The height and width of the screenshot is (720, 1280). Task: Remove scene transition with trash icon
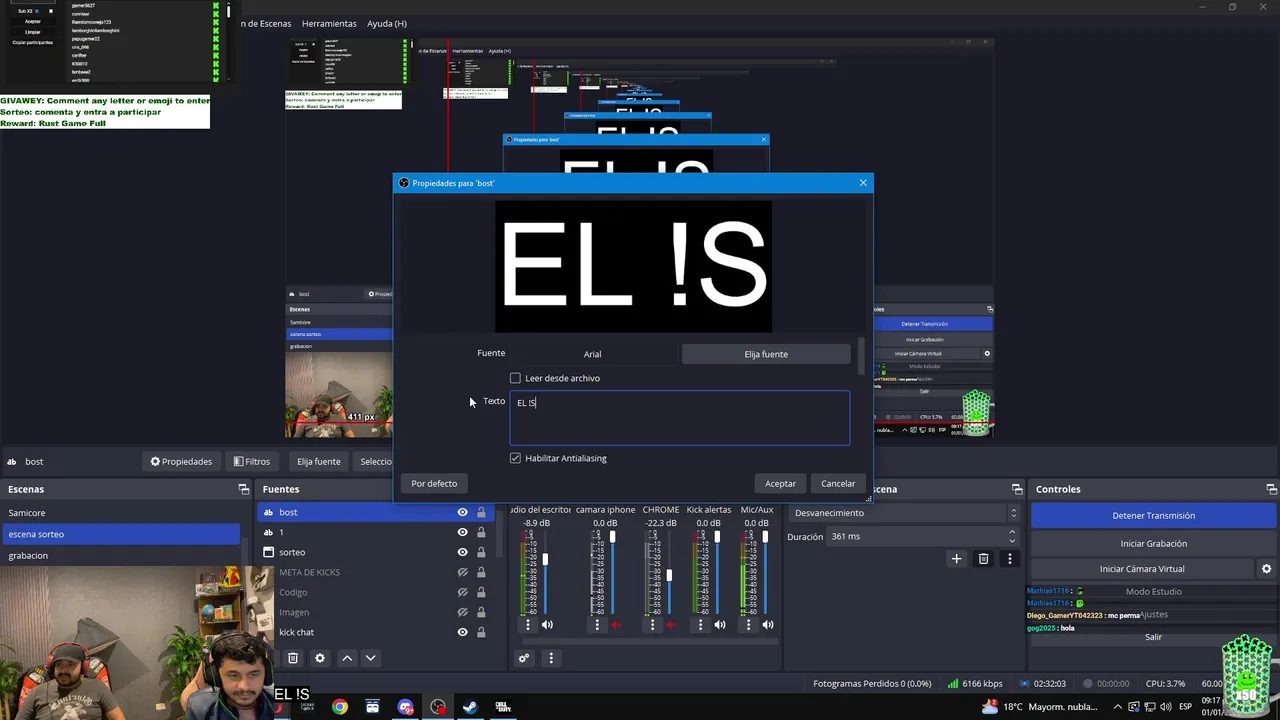[x=983, y=559]
